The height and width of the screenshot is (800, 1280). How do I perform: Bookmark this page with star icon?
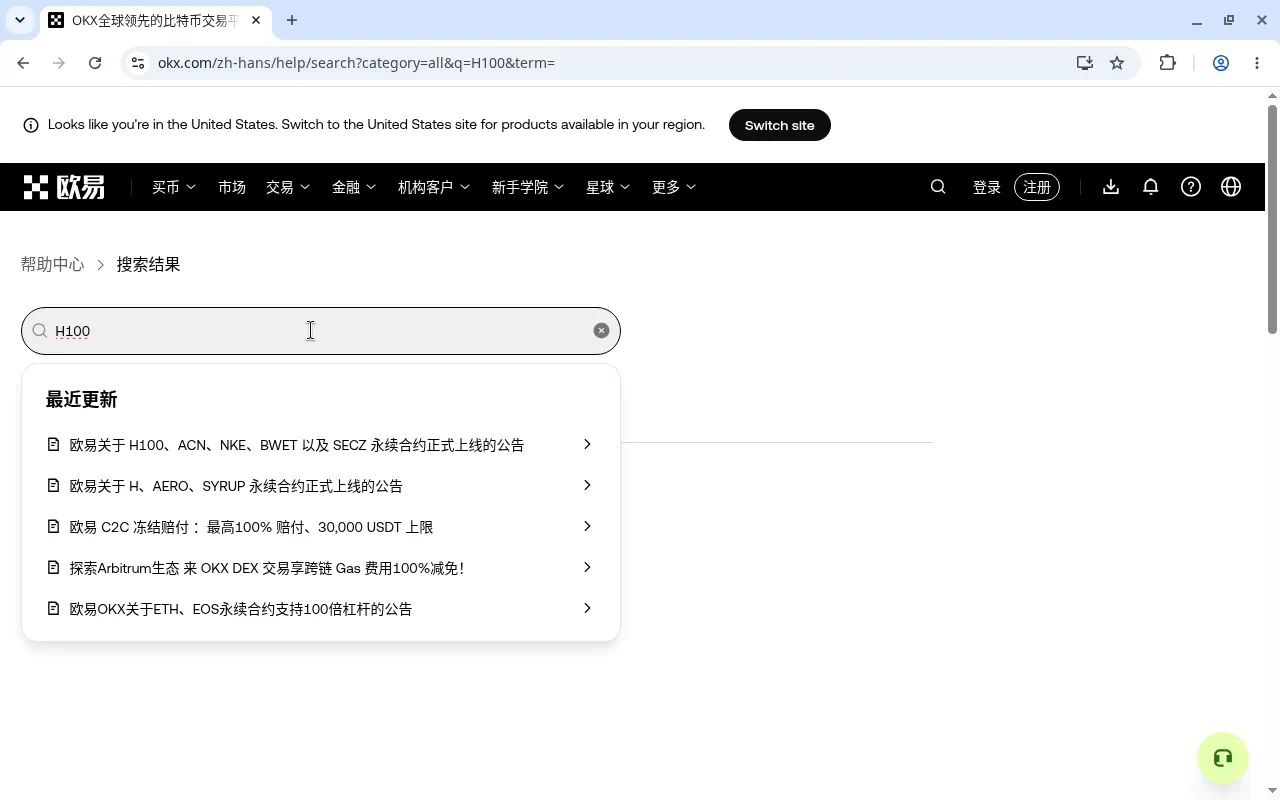click(1117, 63)
